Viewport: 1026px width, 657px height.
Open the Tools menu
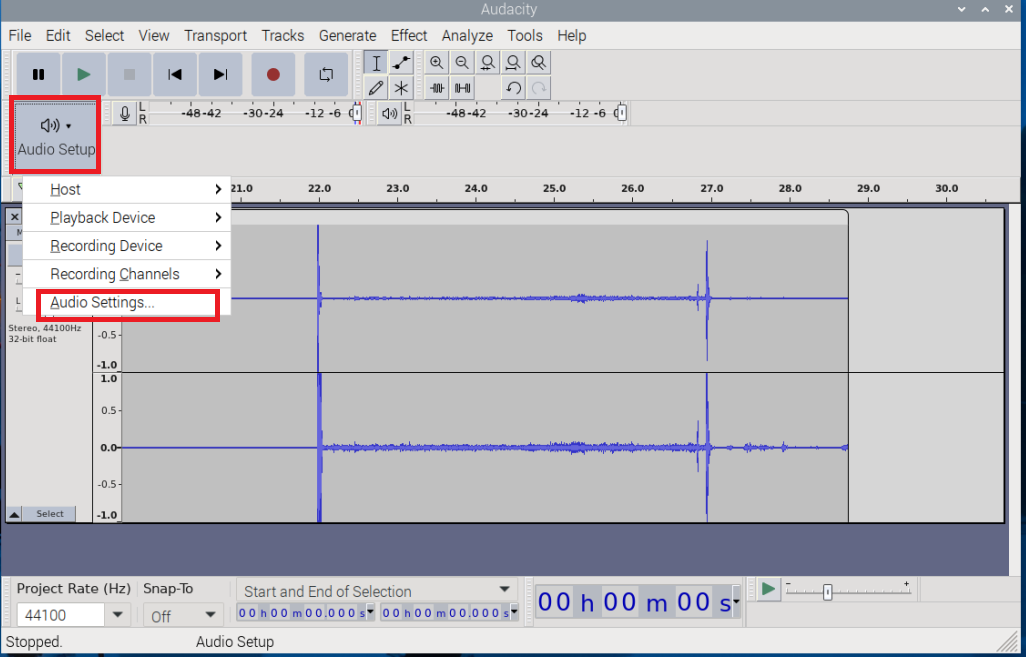525,35
